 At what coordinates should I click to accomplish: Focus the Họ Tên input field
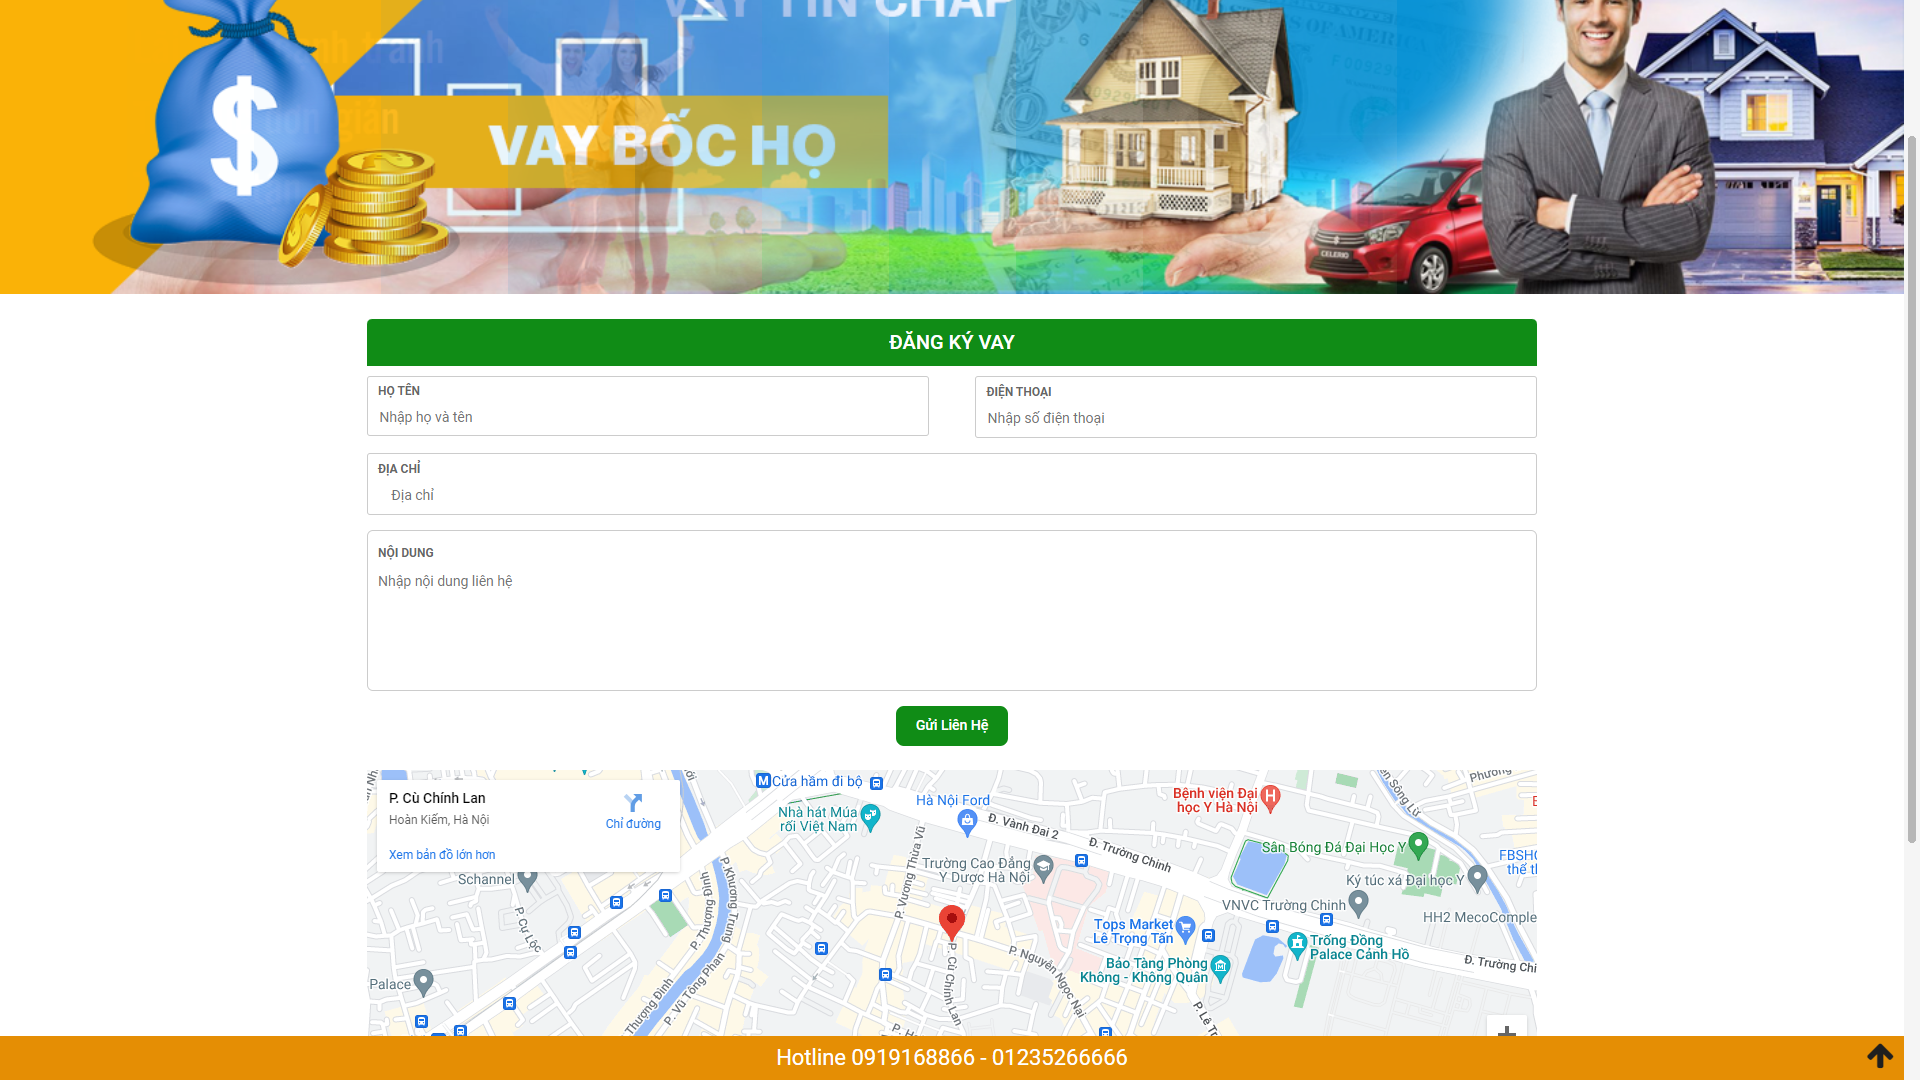648,418
